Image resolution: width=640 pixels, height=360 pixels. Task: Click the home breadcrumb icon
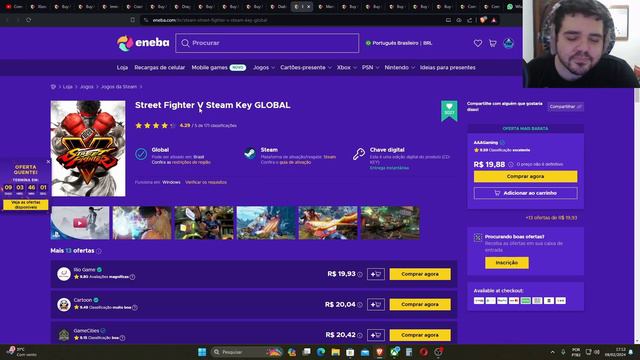pyautogui.click(x=53, y=87)
